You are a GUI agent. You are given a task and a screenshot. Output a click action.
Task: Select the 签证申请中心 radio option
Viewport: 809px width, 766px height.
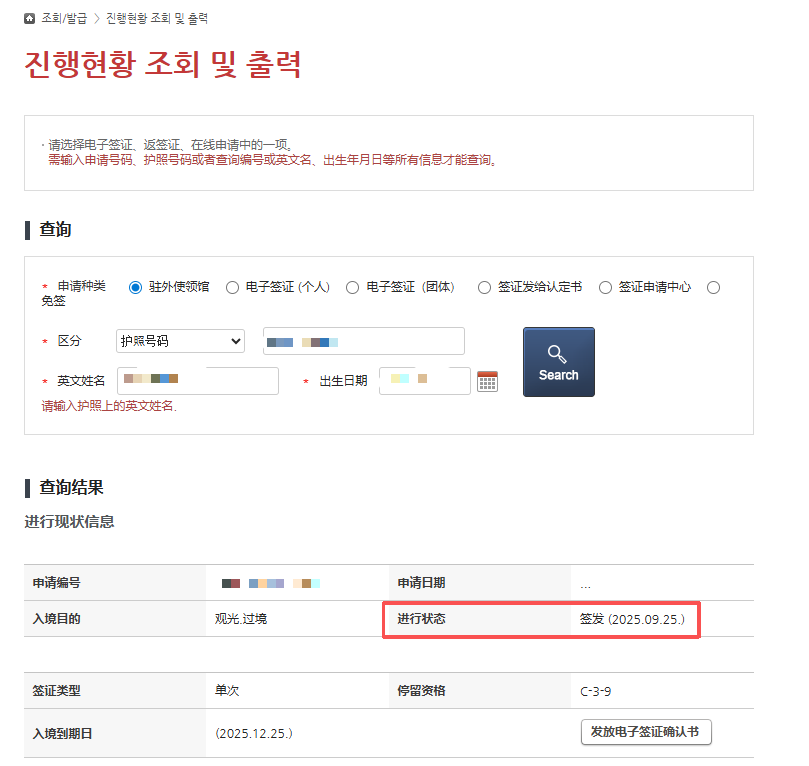point(605,287)
